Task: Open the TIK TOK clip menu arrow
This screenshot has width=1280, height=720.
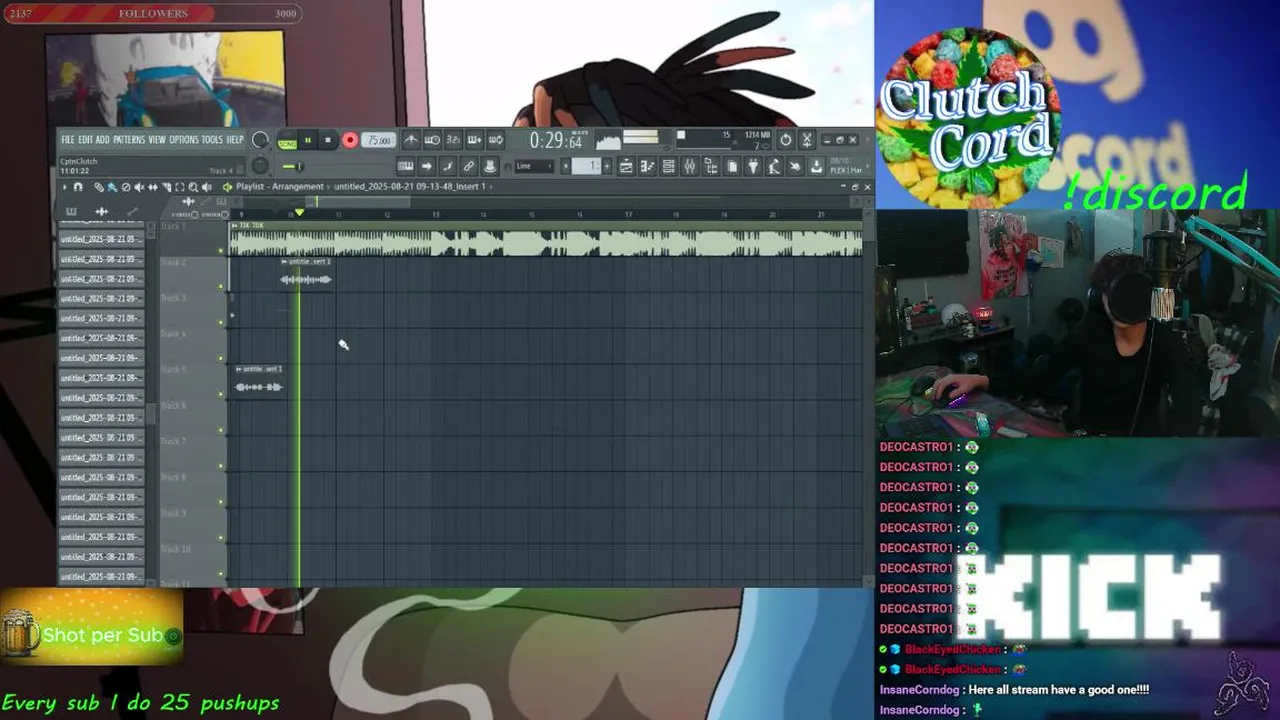Action: (235, 225)
